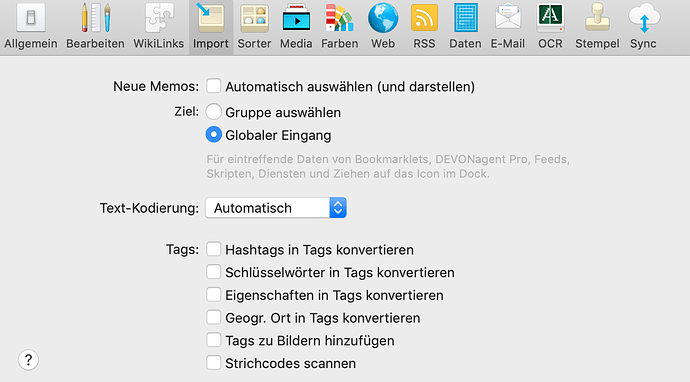This screenshot has width=690, height=382.
Task: Enable Schlüsselwörter in Tags konvertieren
Action: click(213, 272)
